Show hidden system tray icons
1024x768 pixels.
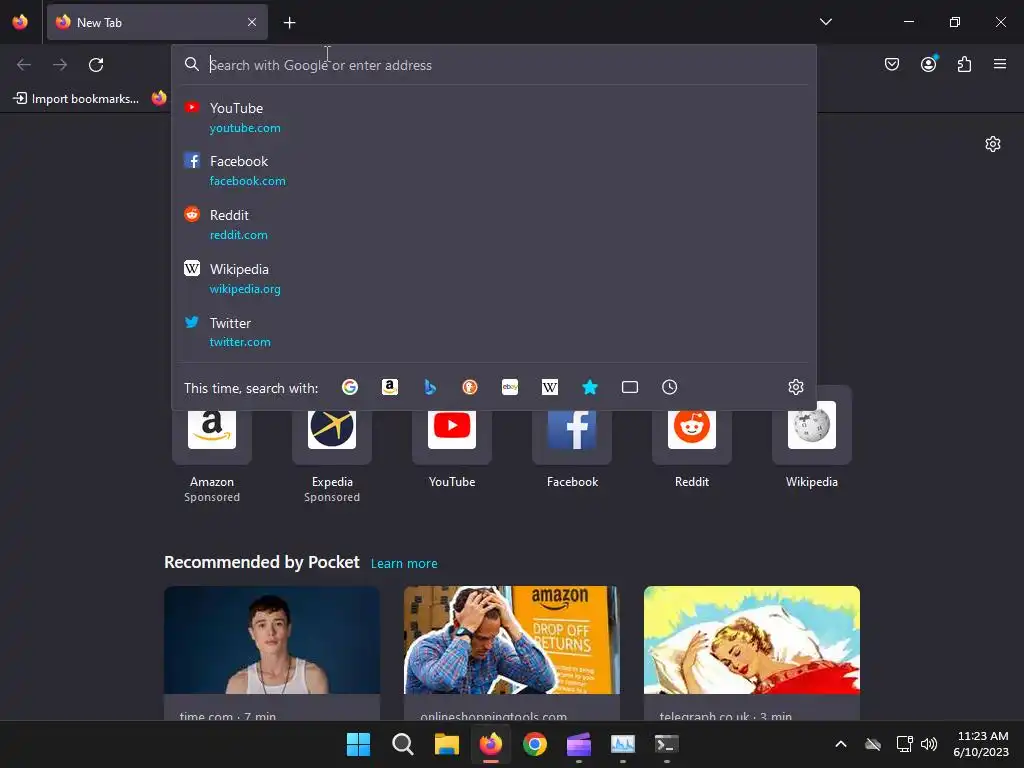pyautogui.click(x=841, y=744)
